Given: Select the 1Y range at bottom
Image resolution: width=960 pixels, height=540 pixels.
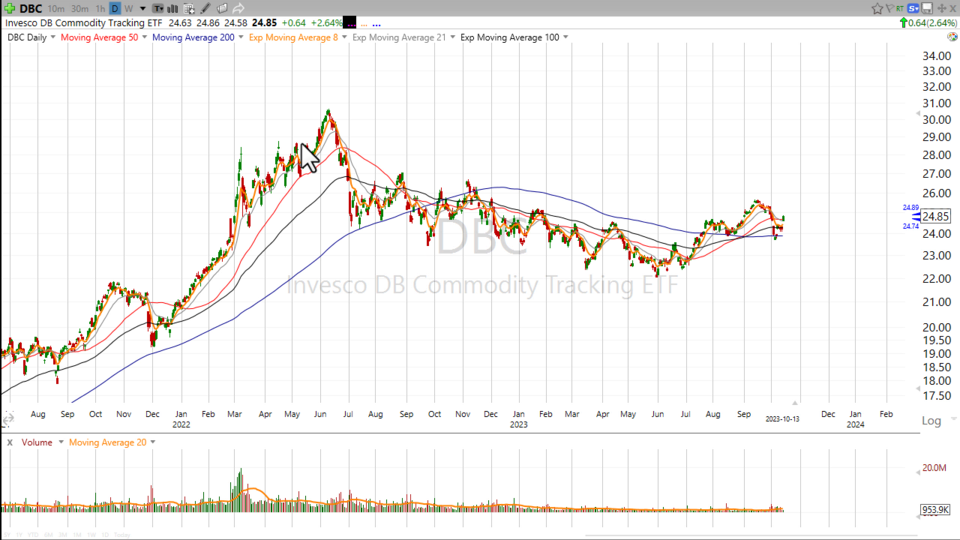Looking at the screenshot, I should 19,535.
